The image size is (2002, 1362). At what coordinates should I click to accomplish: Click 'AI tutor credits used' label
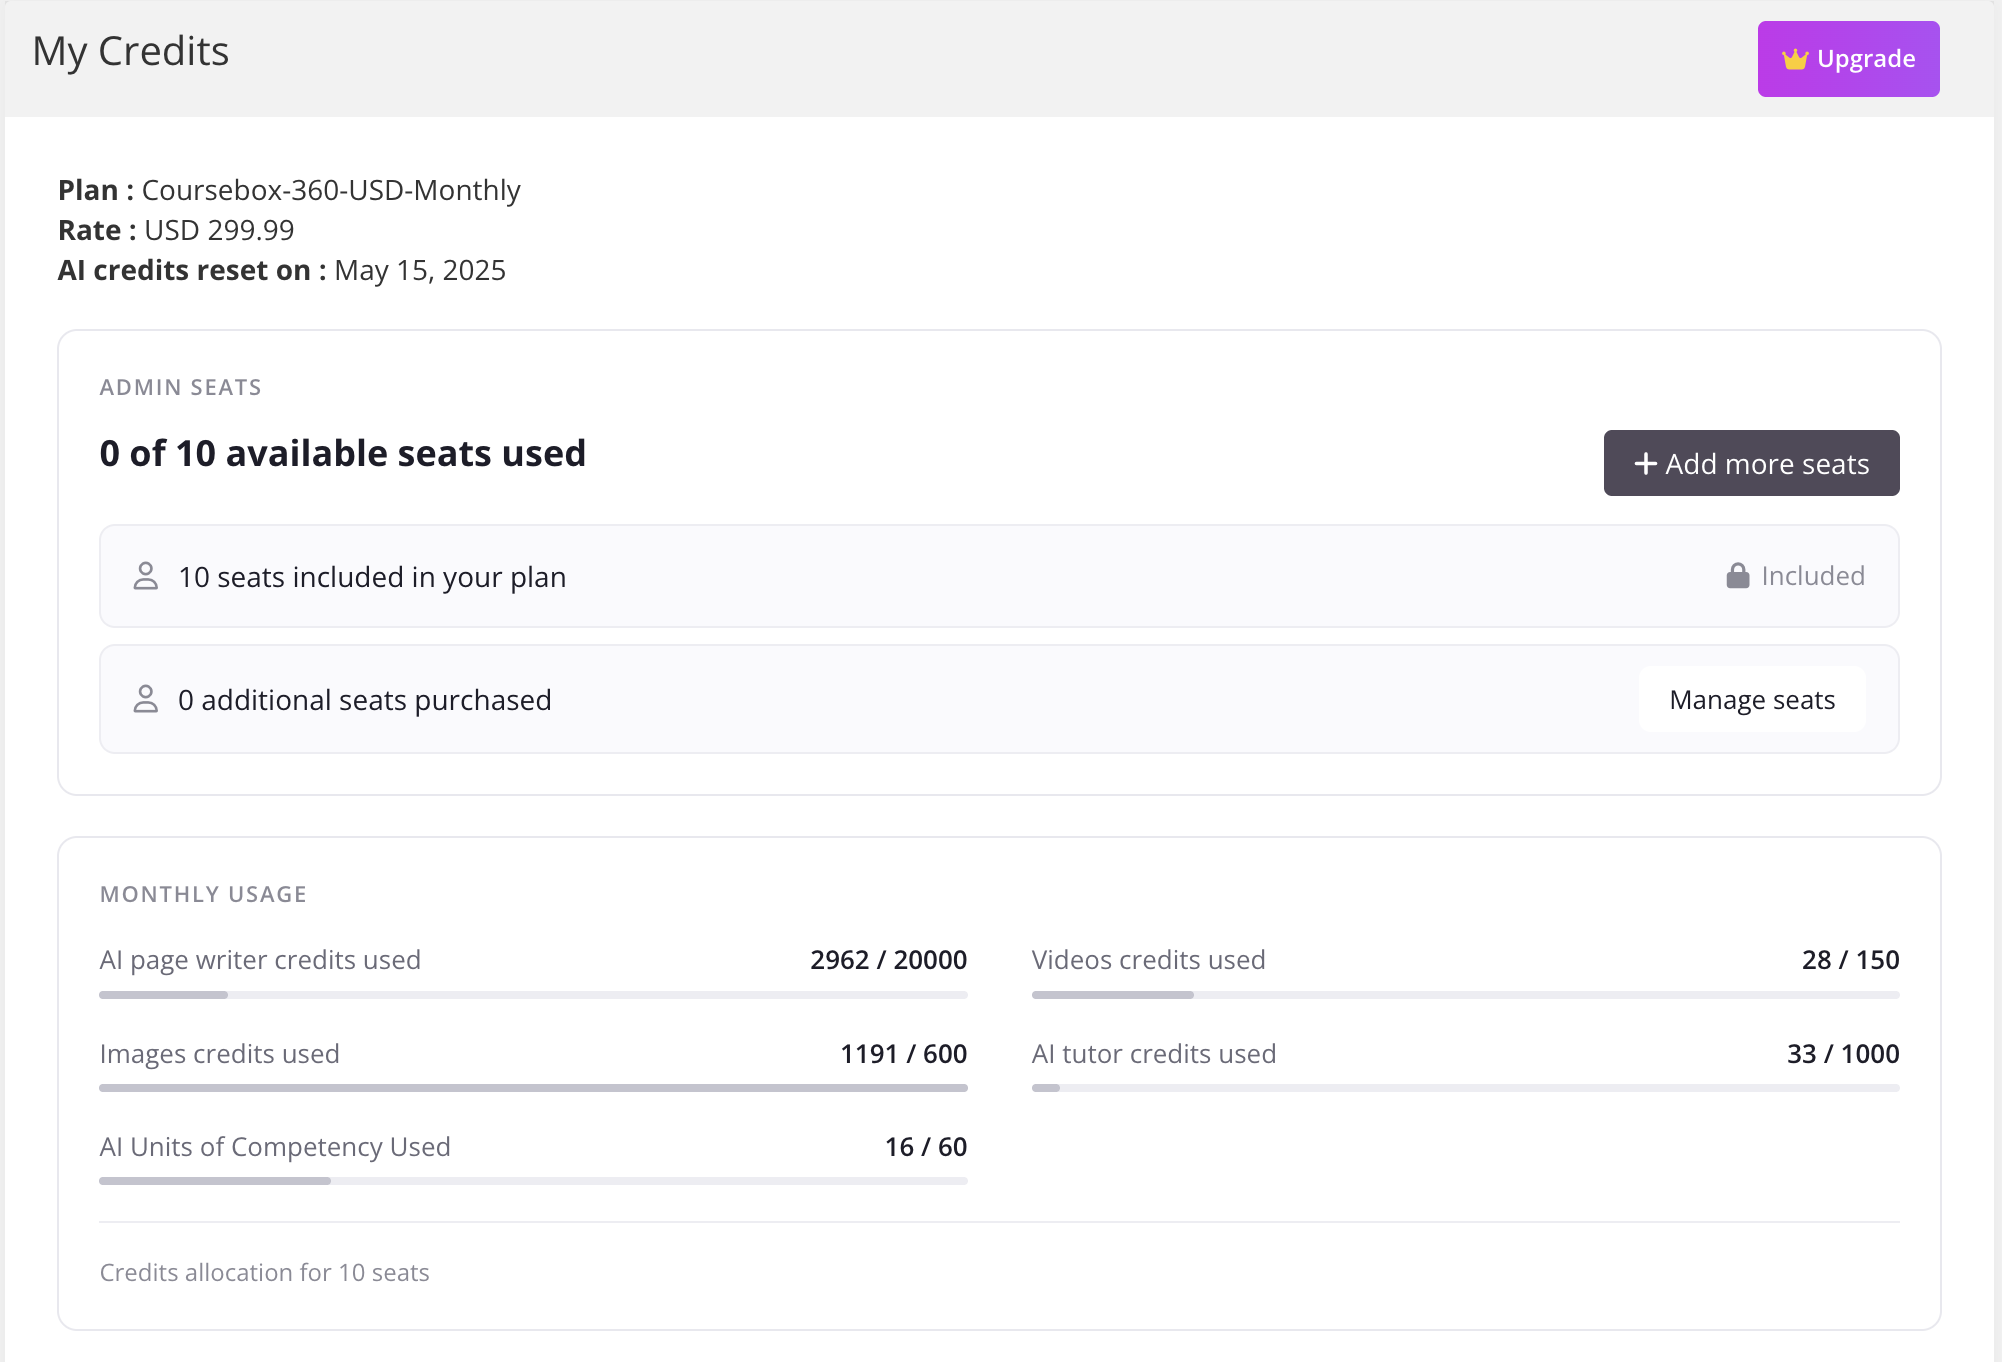tap(1154, 1054)
